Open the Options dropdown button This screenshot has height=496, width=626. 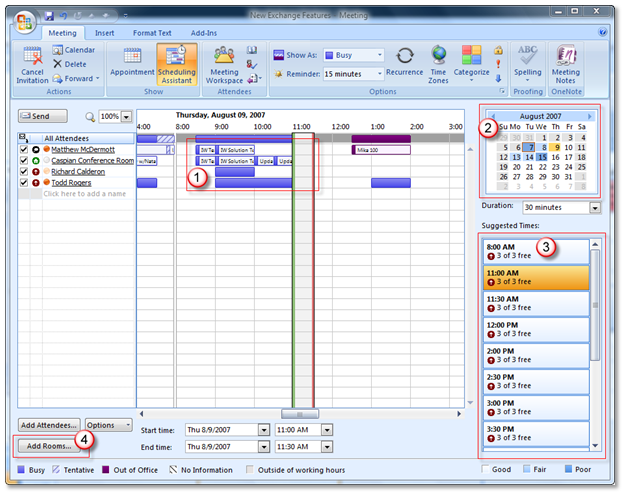(109, 425)
